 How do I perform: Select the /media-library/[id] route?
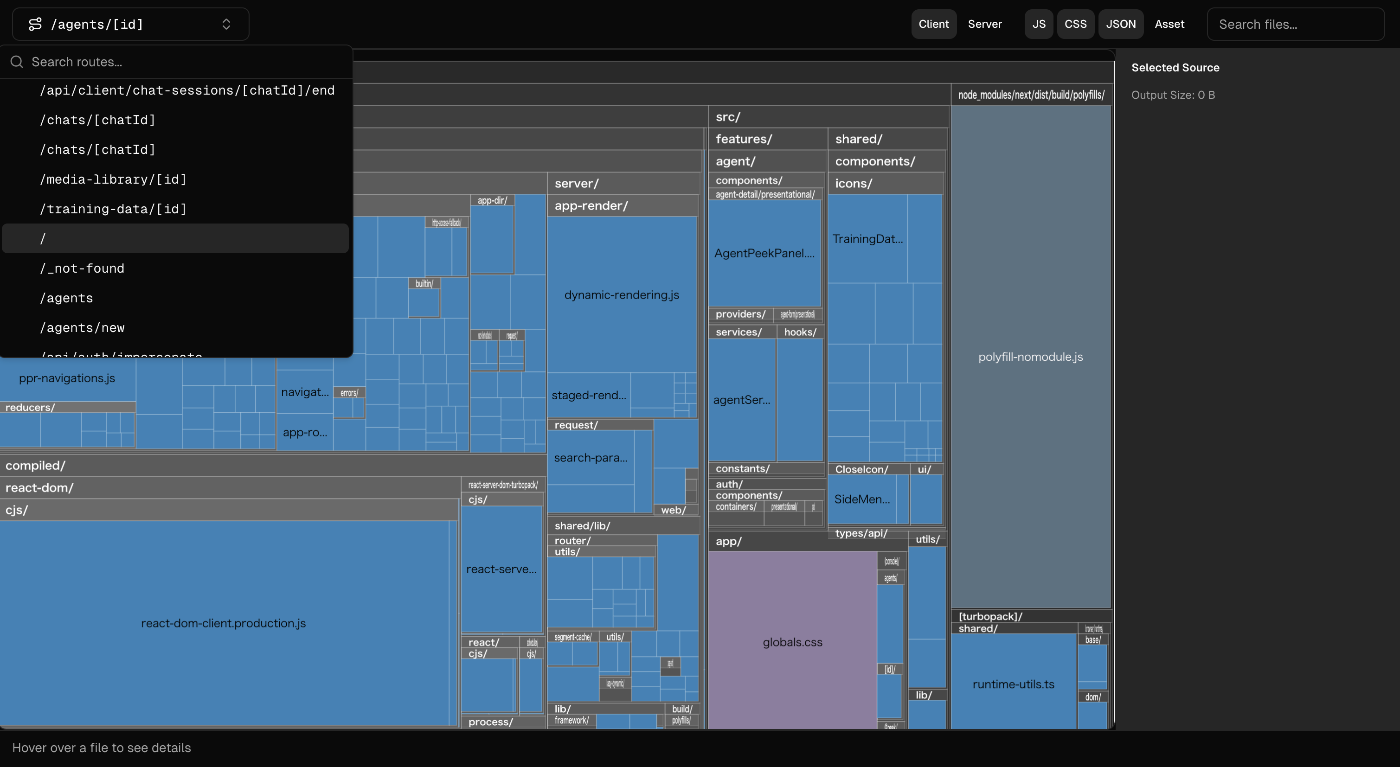coord(176,179)
